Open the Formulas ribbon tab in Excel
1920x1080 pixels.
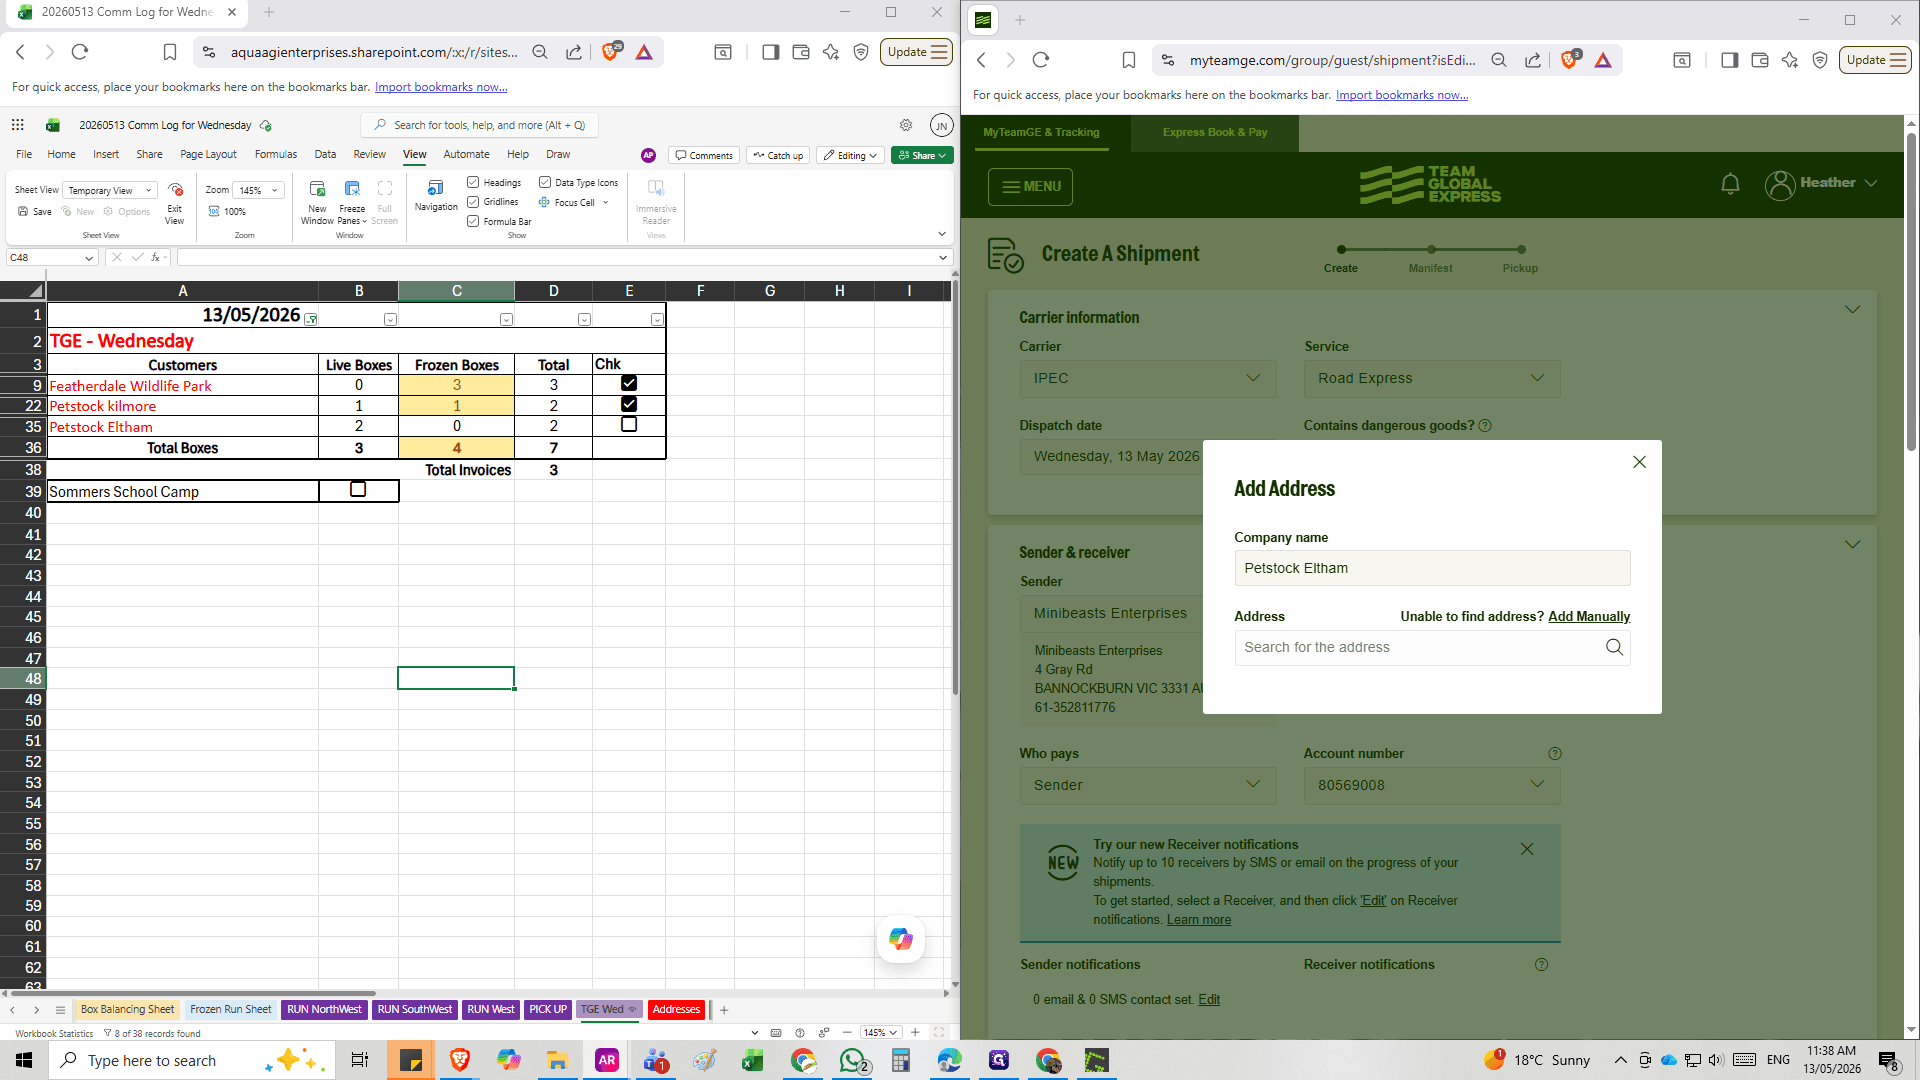click(x=276, y=154)
